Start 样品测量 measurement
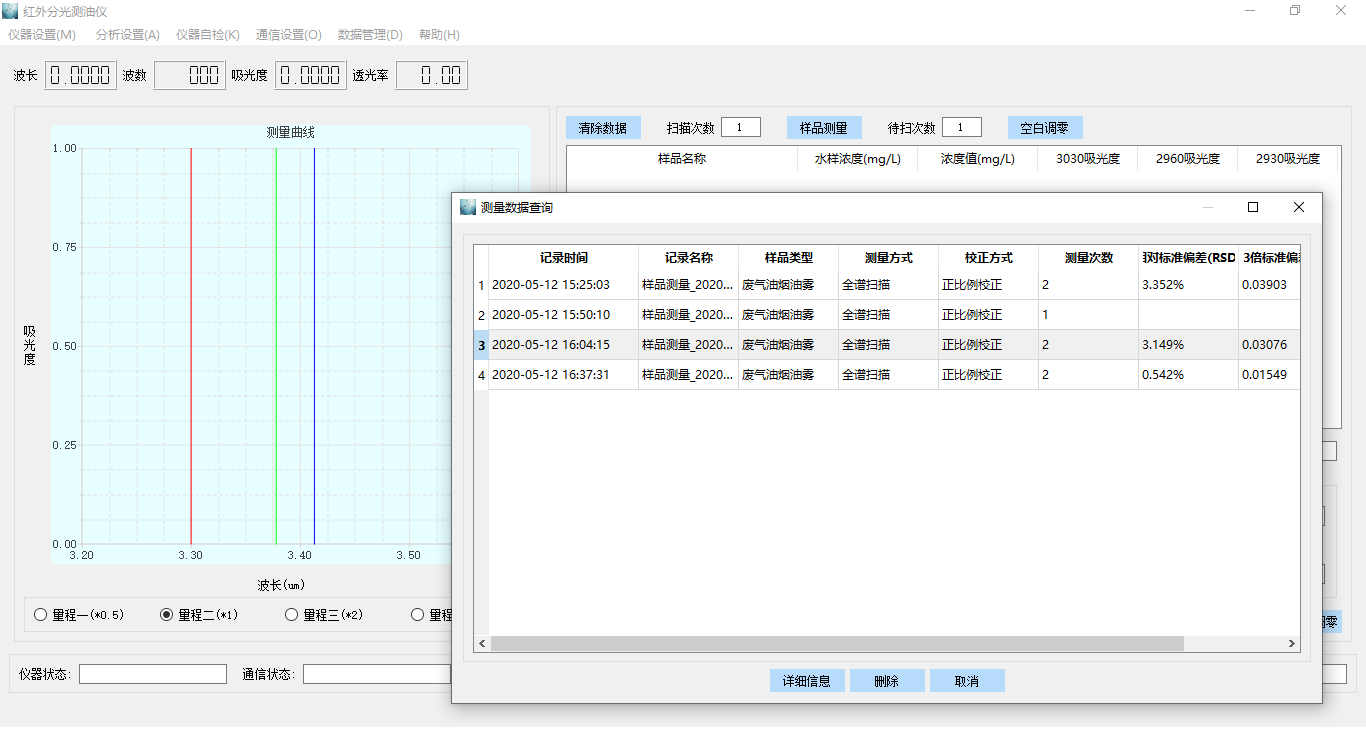Image resolution: width=1366 pixels, height=733 pixels. coord(823,128)
